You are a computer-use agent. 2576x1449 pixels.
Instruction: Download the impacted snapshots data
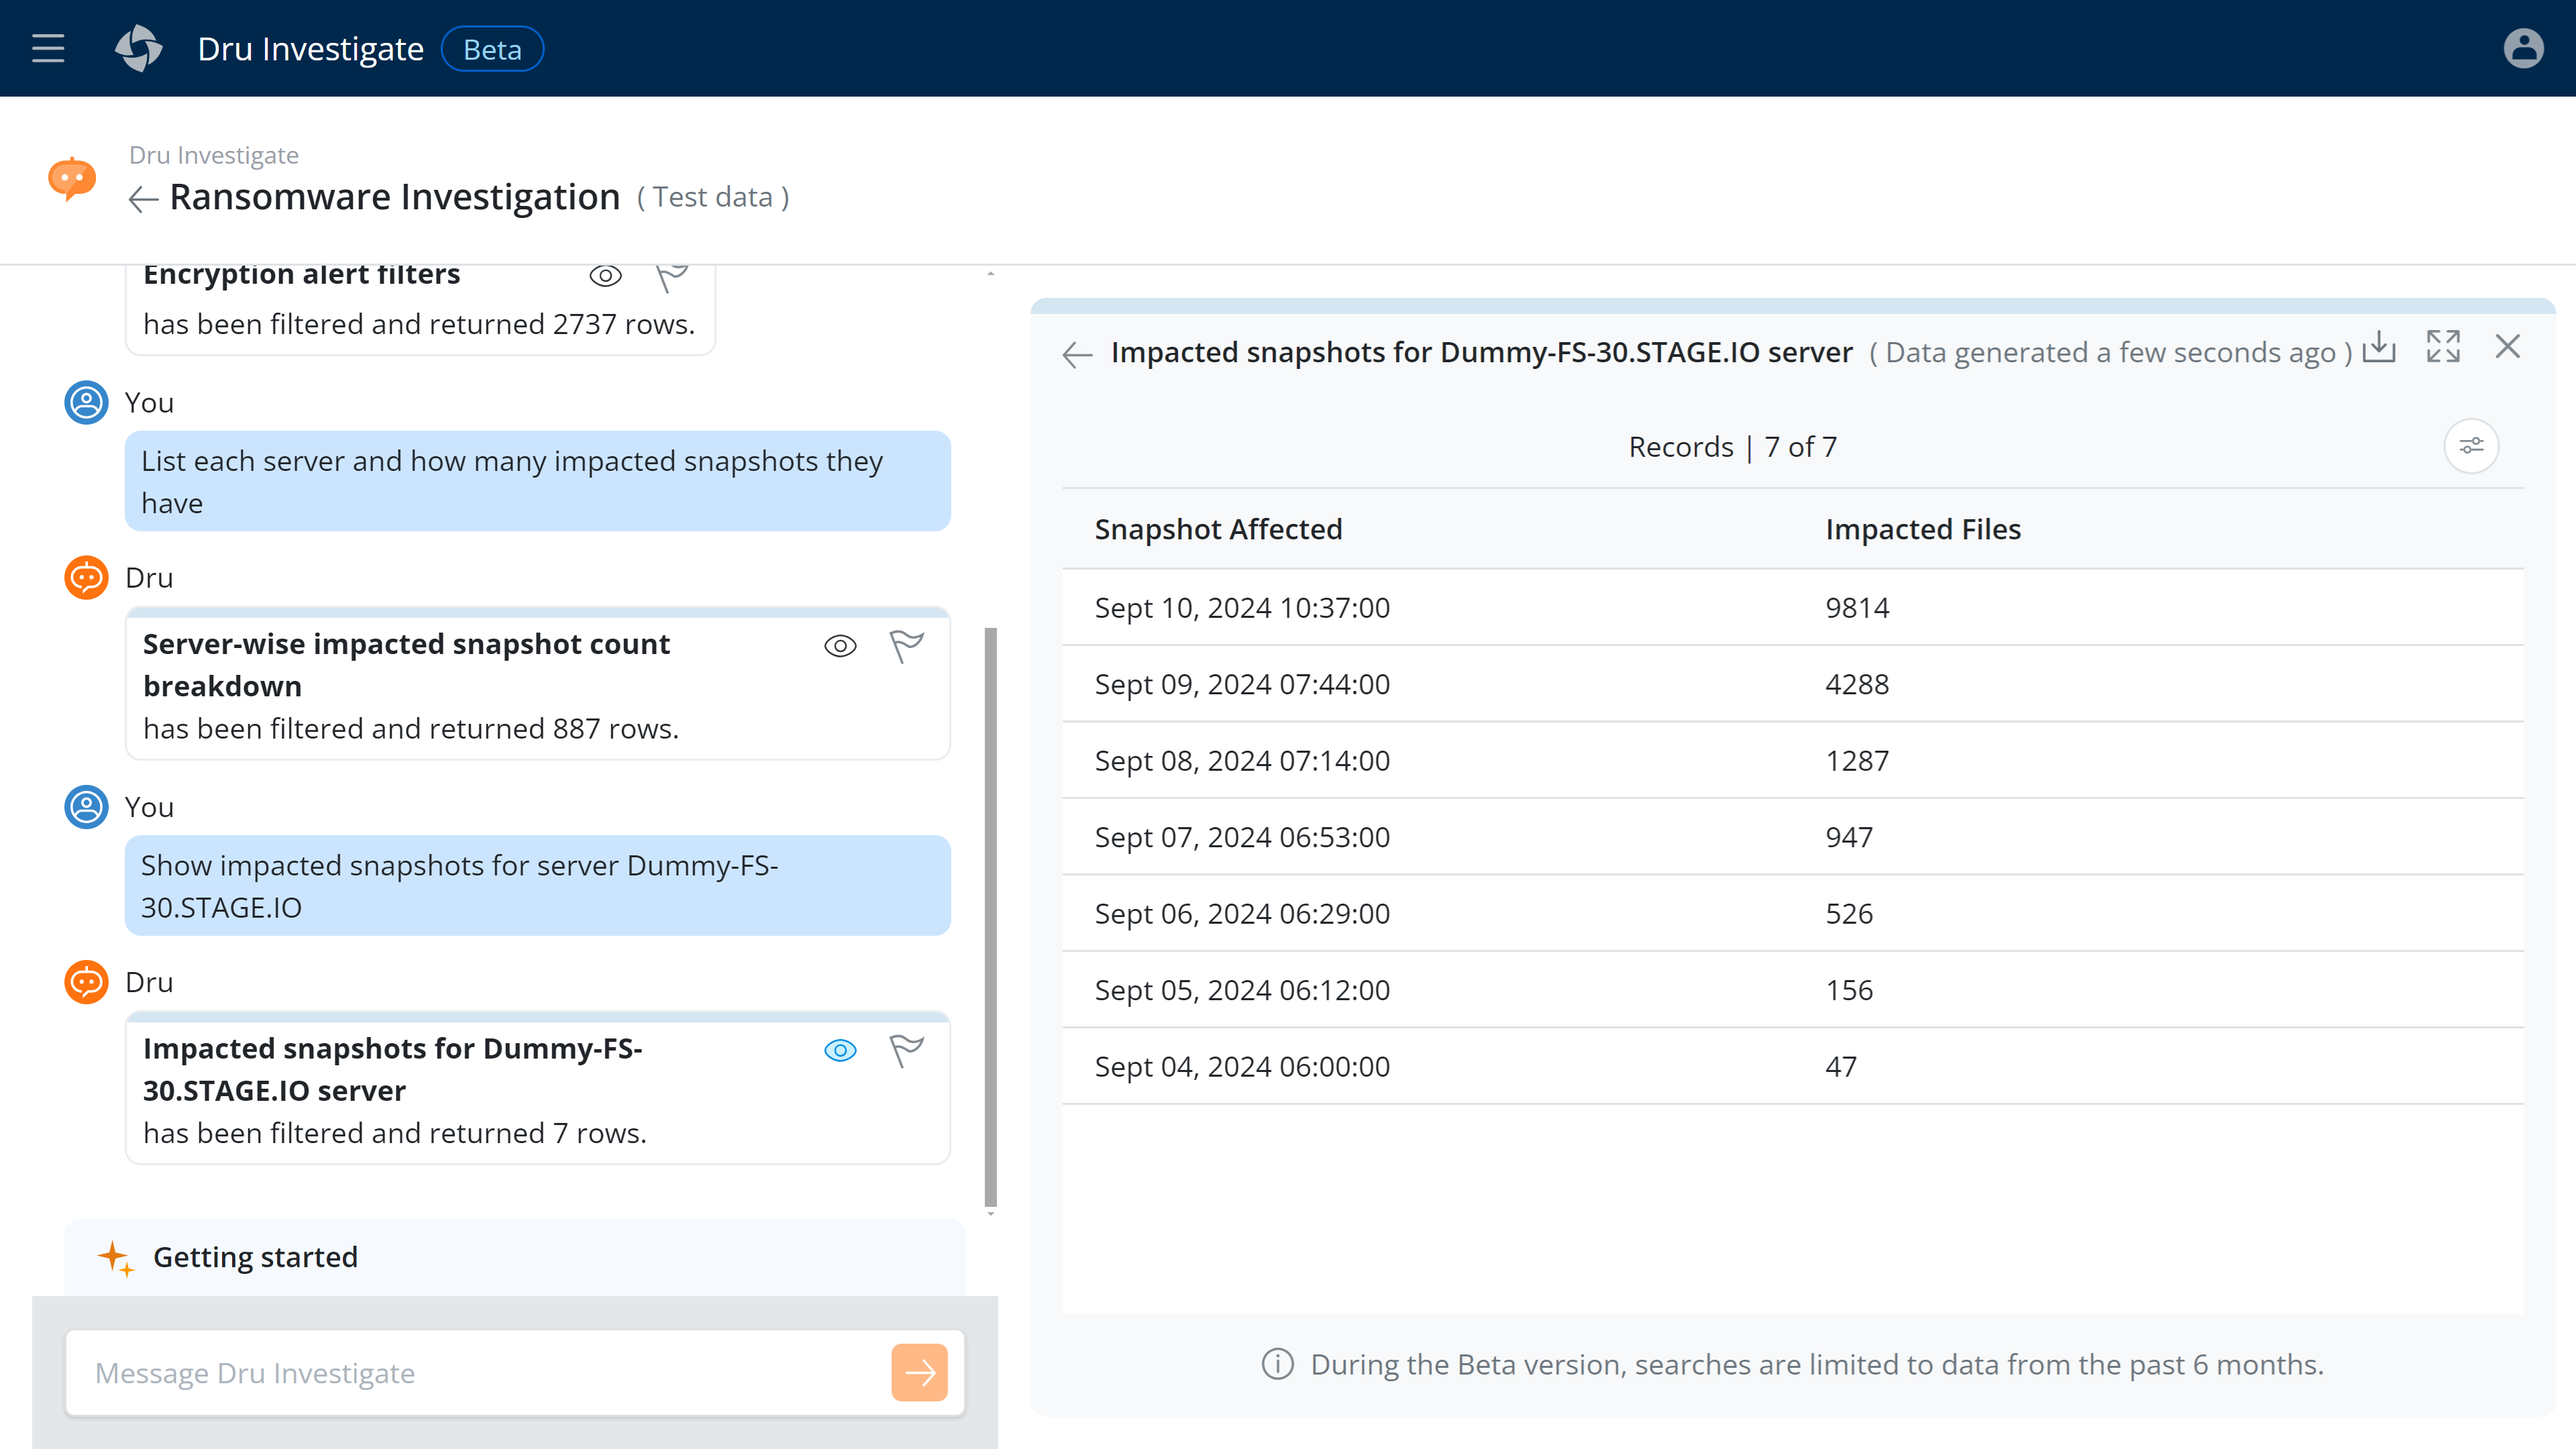2379,347
